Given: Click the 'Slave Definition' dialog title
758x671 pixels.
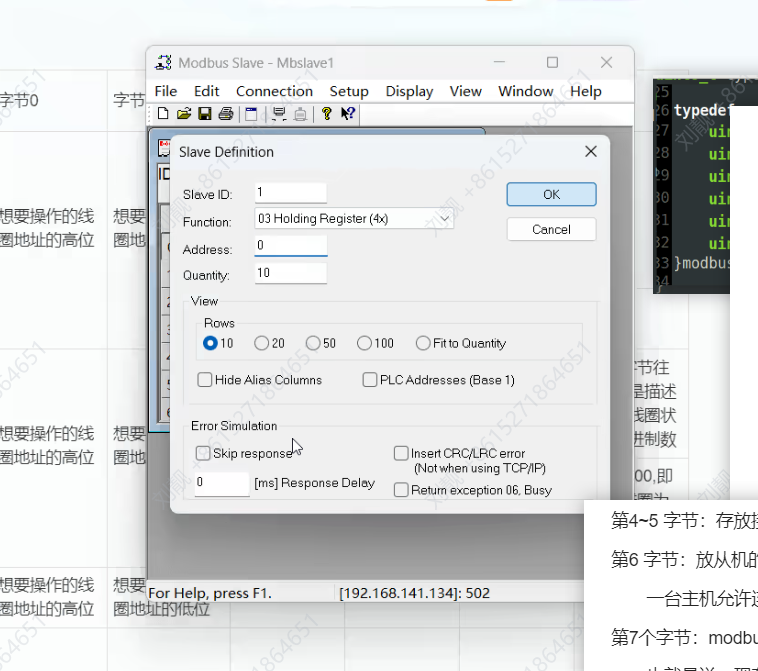Looking at the screenshot, I should click(226, 152).
